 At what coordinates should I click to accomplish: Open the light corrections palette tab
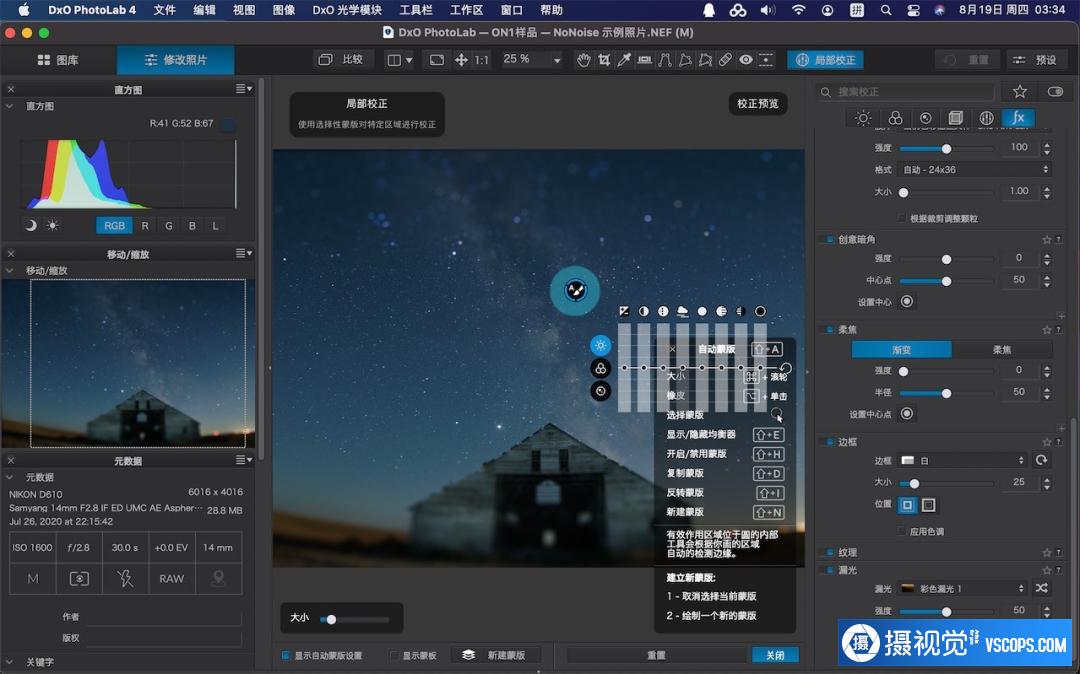point(863,118)
